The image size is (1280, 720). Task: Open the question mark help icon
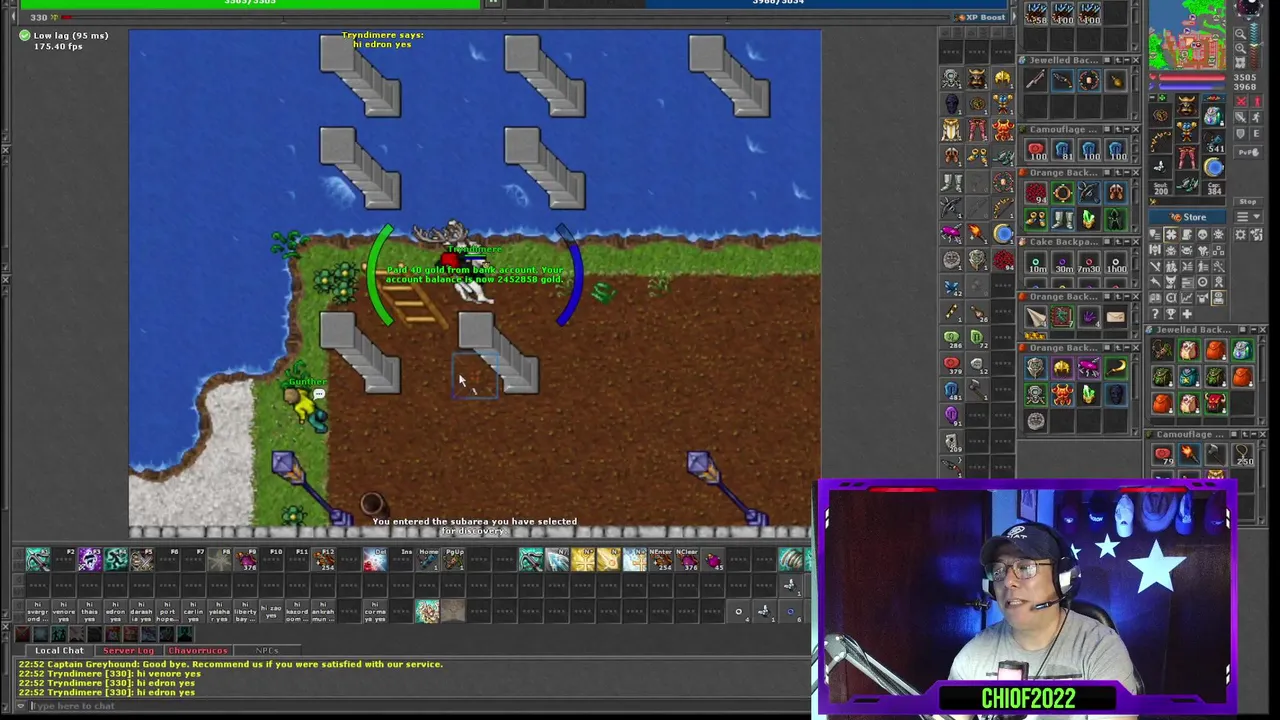[1155, 314]
